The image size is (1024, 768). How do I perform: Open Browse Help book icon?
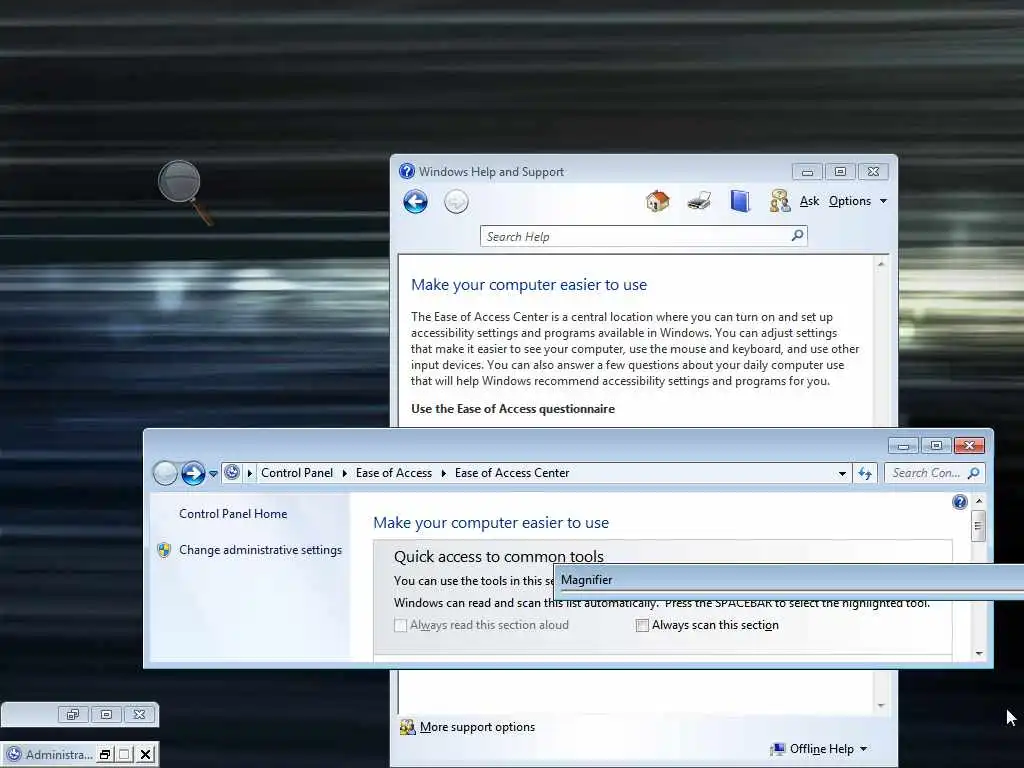[x=740, y=201]
